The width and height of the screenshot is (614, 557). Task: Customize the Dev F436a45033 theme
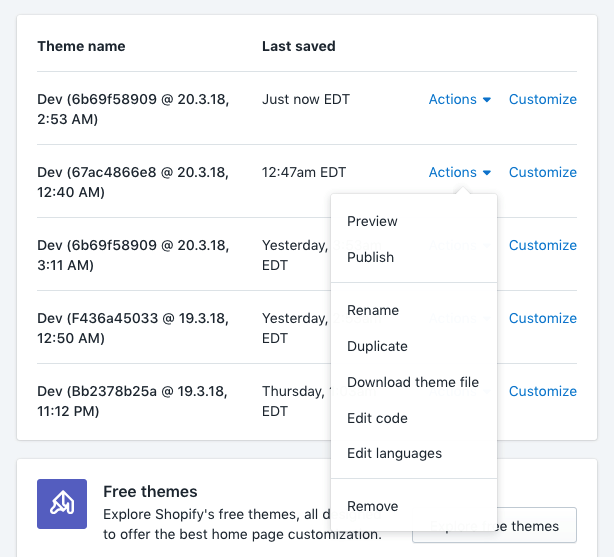tap(543, 318)
